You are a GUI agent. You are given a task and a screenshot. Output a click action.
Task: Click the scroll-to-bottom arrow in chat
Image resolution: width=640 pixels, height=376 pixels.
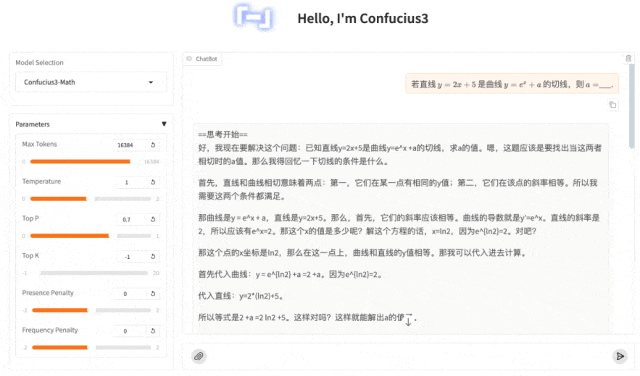(x=408, y=320)
